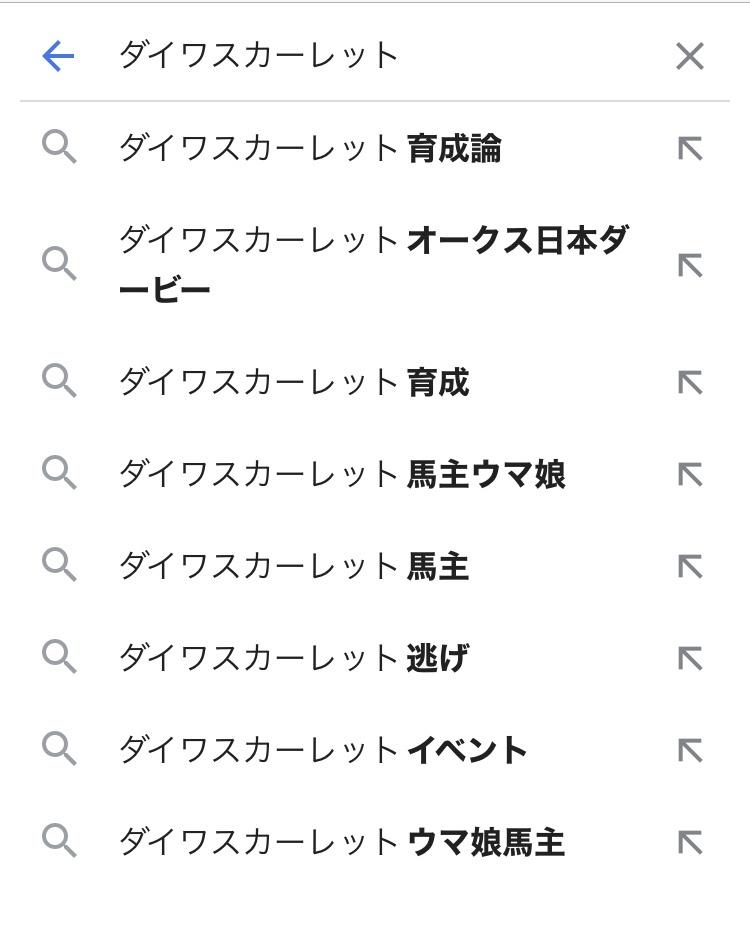Click search icon next to 逃げ suggestion
The image size is (750, 926).
(59, 658)
